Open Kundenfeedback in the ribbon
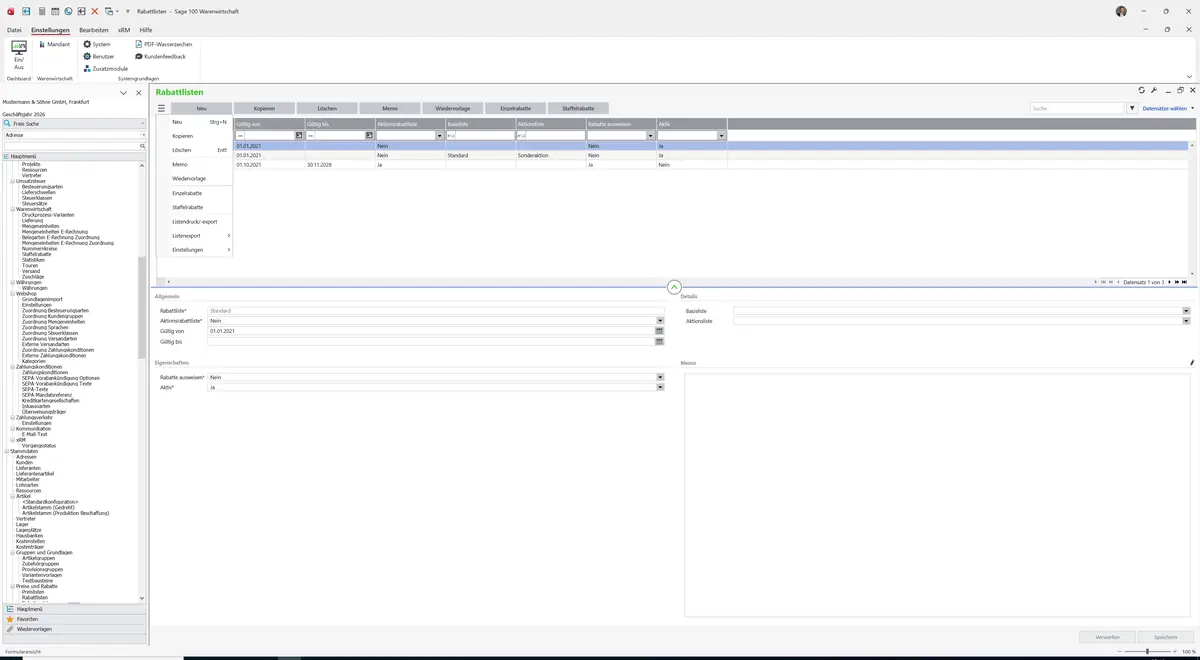 point(160,56)
